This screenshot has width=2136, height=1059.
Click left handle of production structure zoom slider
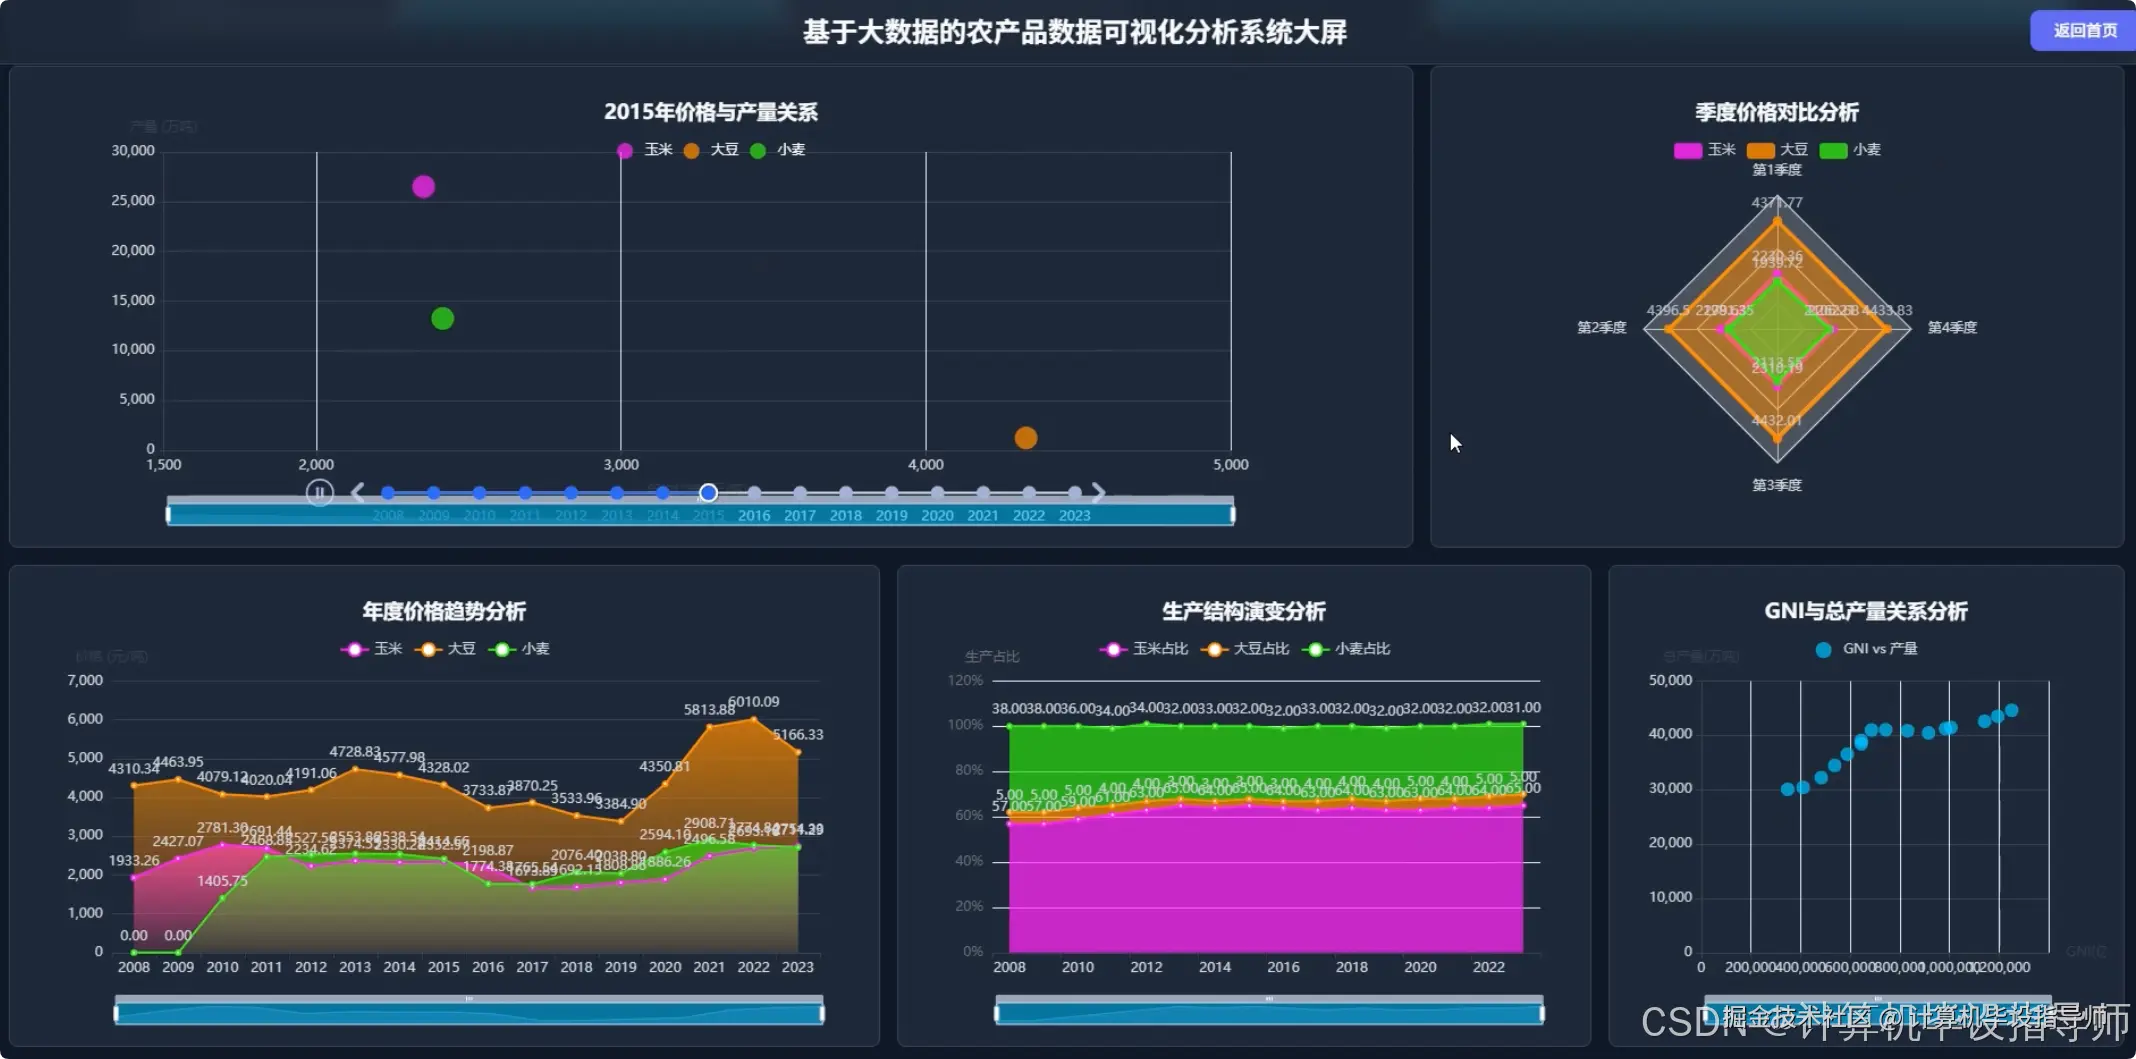click(x=996, y=1014)
